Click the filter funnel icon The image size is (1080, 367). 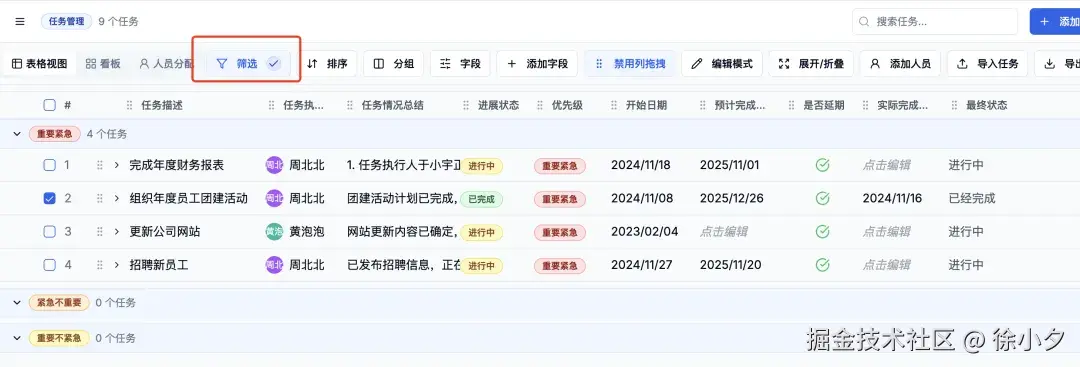(x=221, y=63)
